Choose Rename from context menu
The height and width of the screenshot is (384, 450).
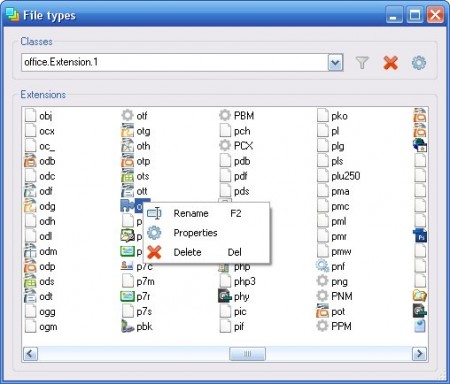pyautogui.click(x=191, y=213)
